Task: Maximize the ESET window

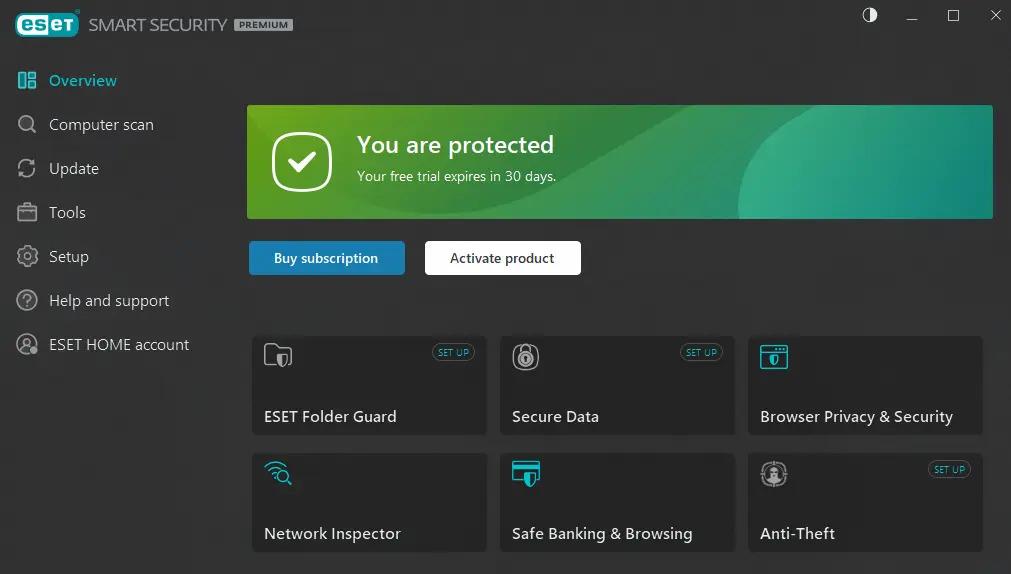Action: pos(954,15)
